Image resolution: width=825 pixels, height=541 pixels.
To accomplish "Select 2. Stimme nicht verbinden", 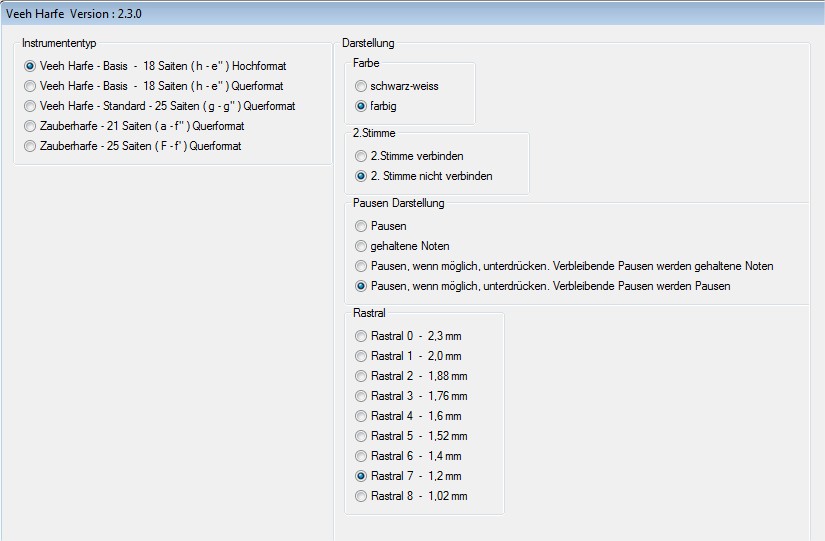I will pos(361,176).
